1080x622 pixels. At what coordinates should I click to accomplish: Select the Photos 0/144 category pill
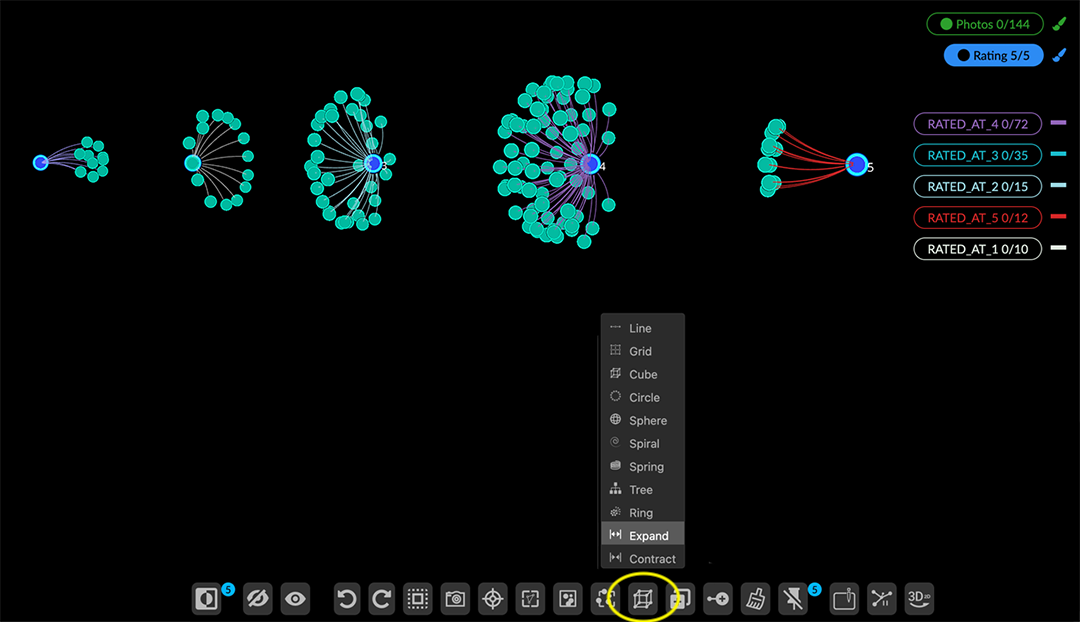coord(984,24)
